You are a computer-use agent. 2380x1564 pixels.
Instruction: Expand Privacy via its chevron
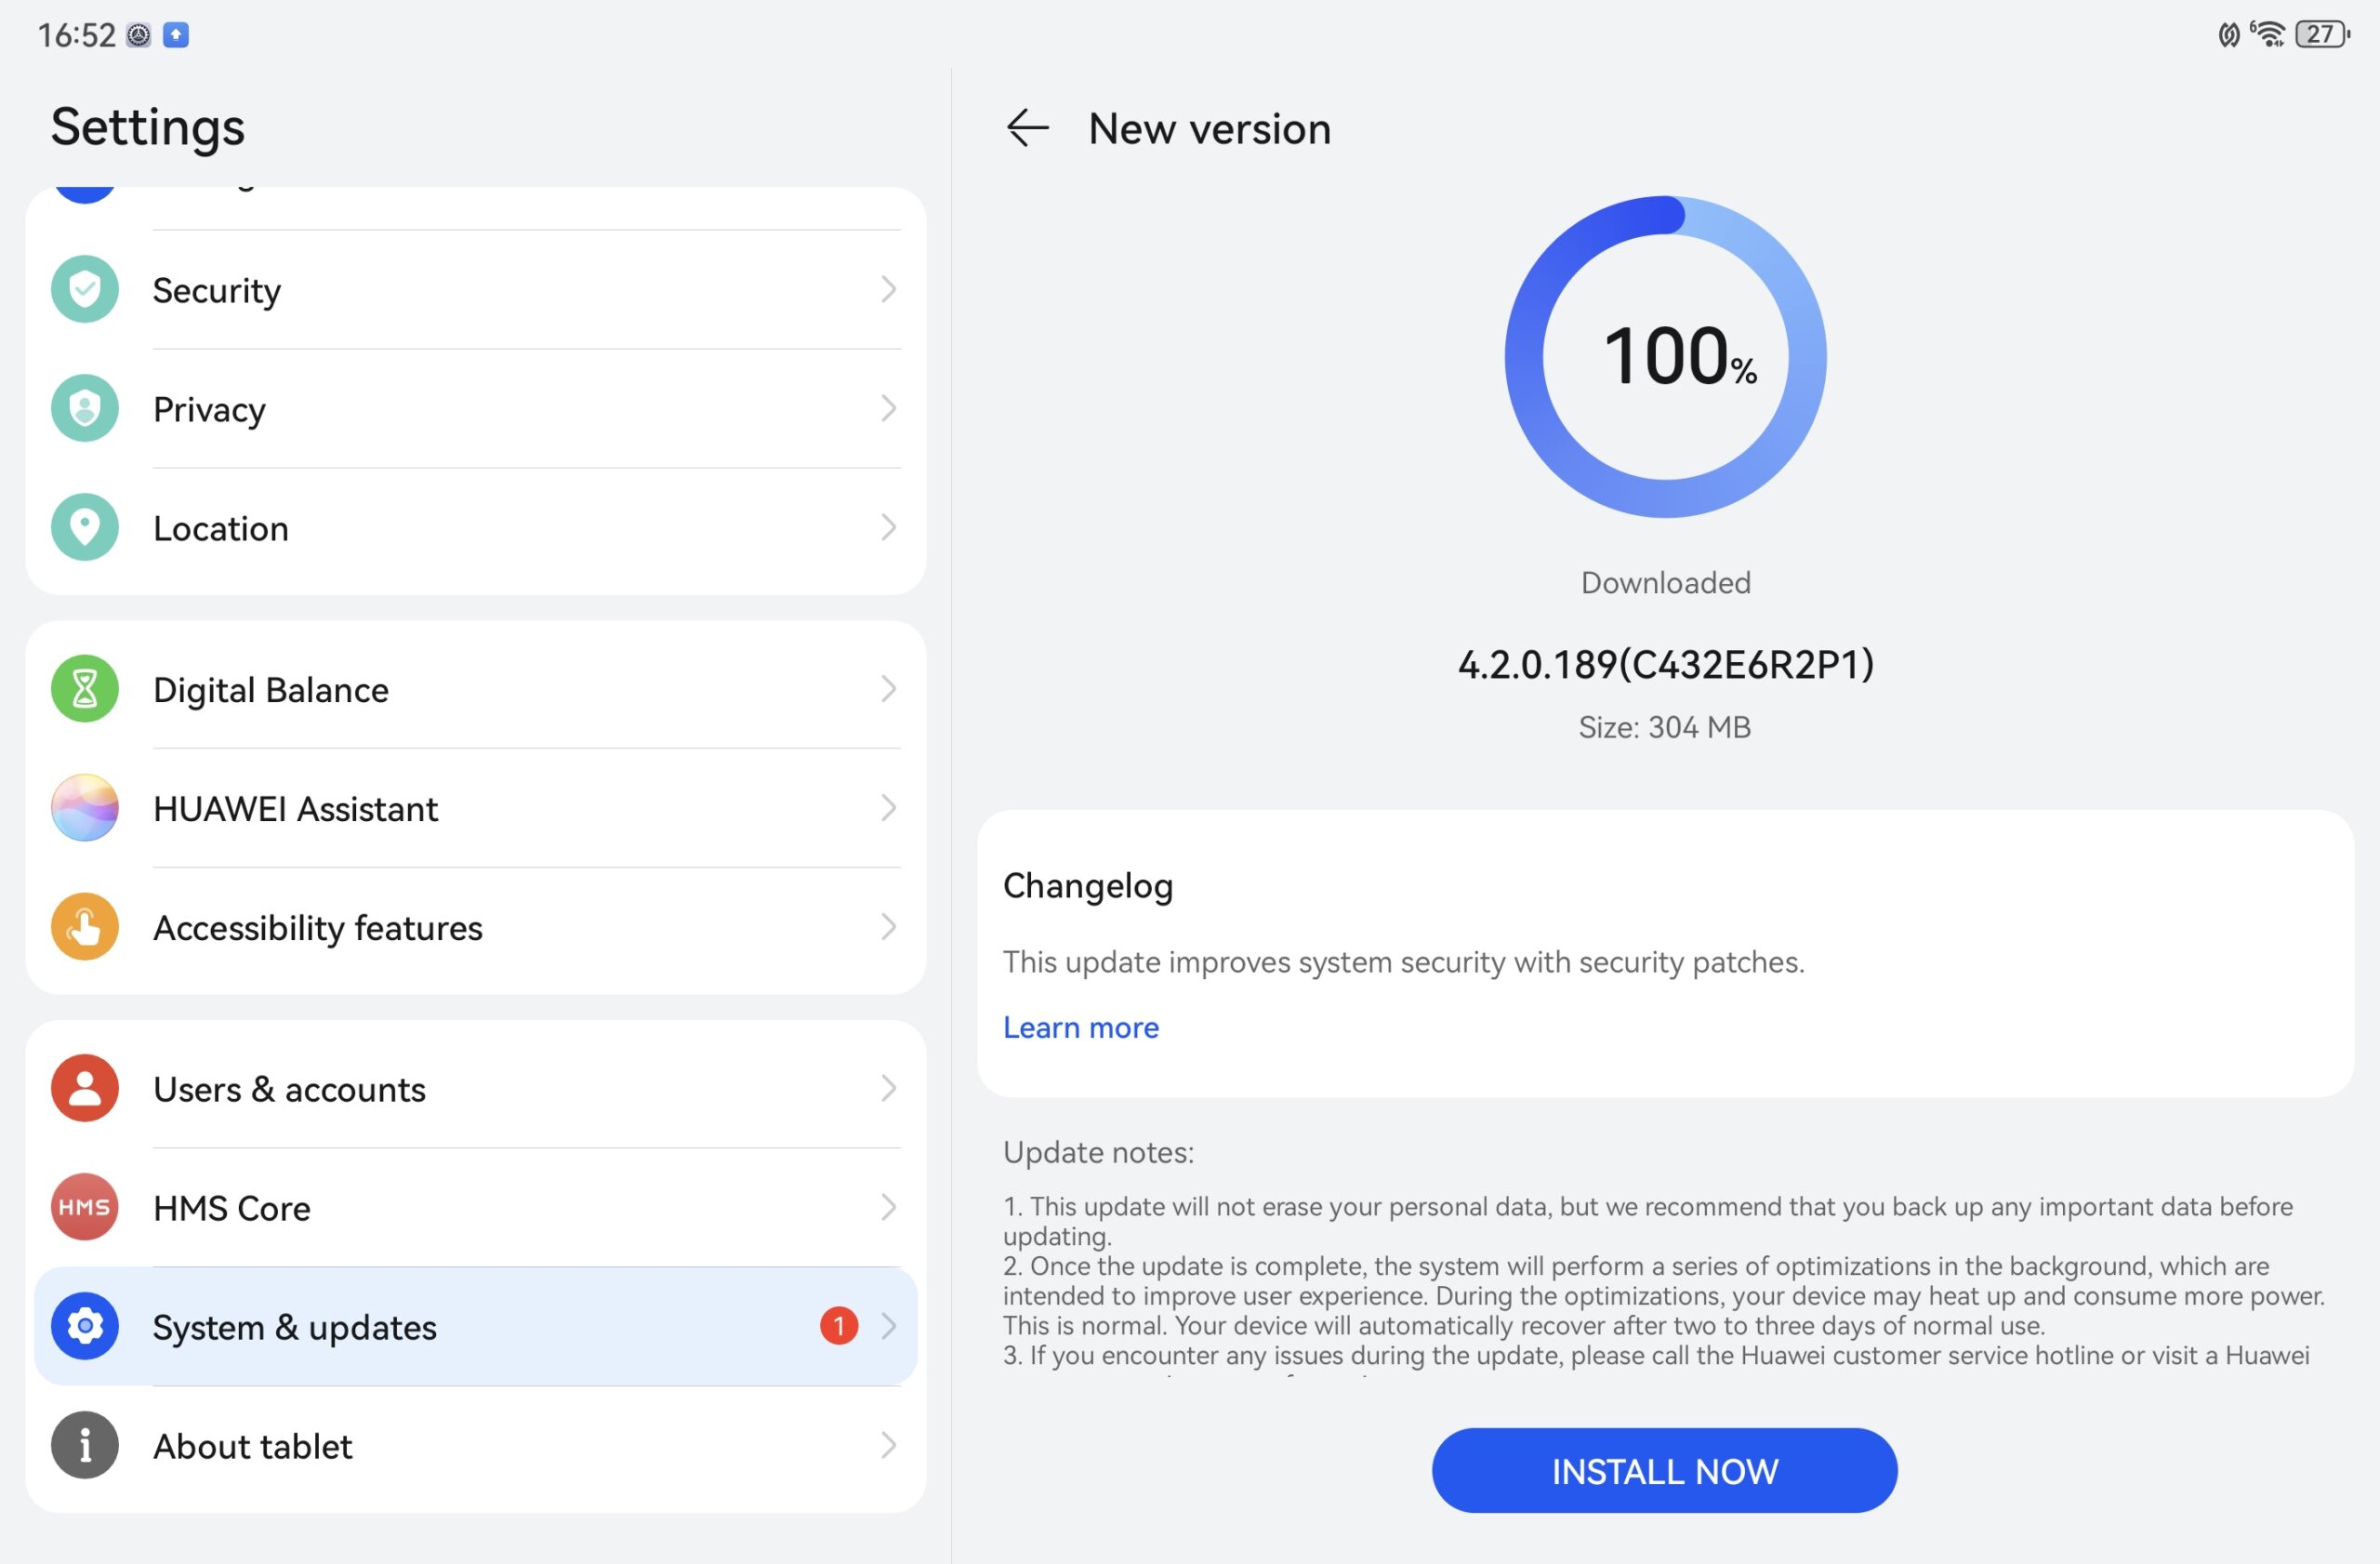[888, 409]
